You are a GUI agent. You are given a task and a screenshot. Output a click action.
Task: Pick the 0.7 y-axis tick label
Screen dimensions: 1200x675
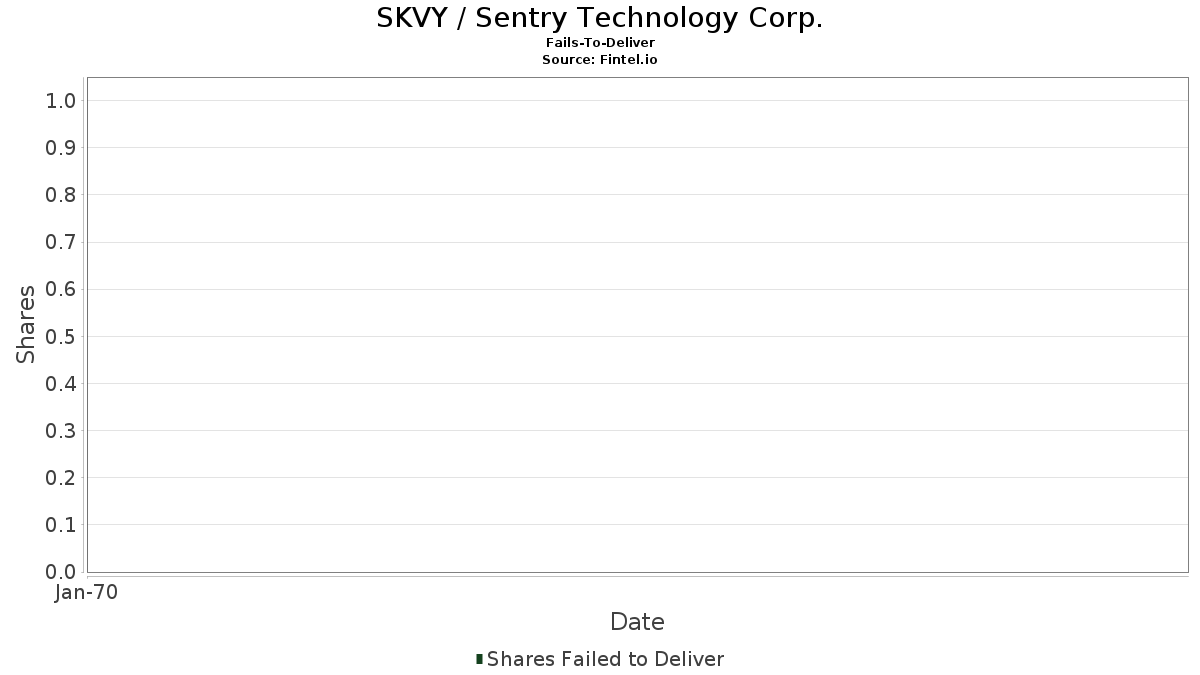coord(61,242)
